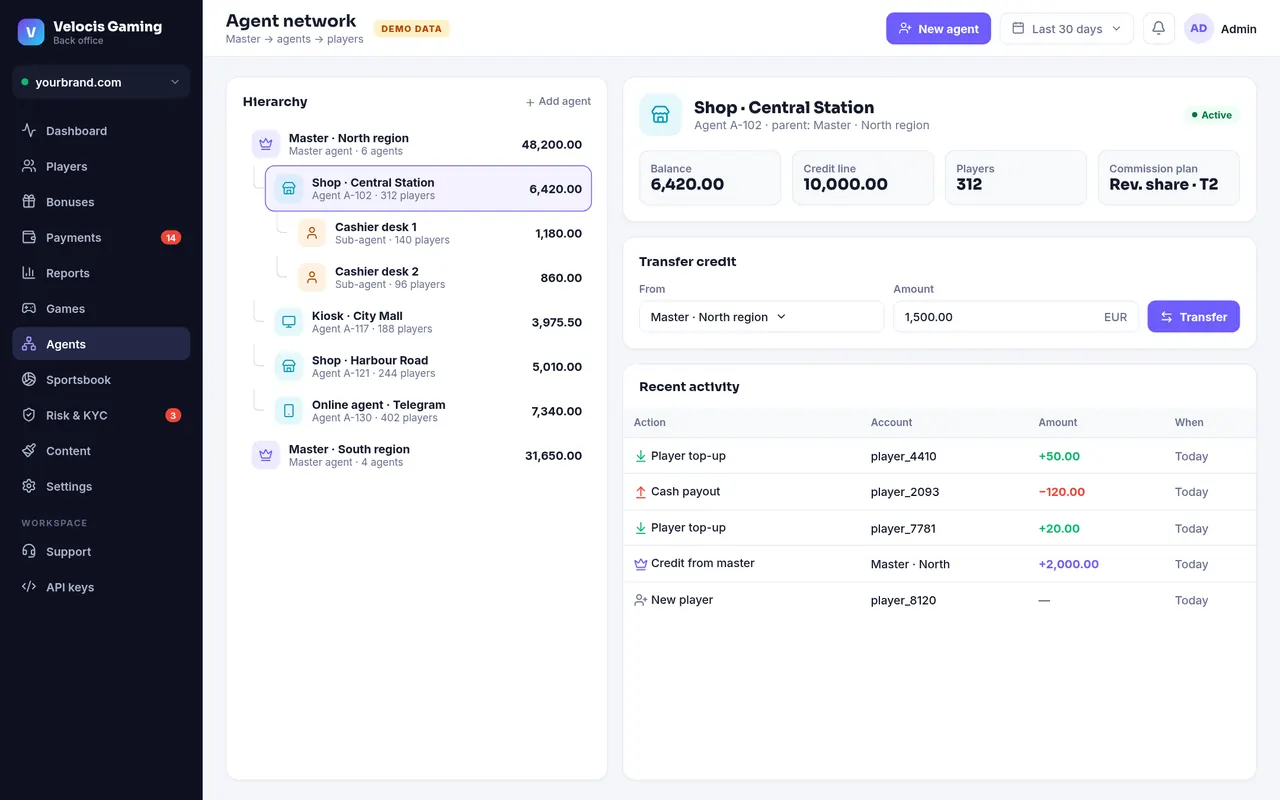Click player_4410 in recent activity
This screenshot has height=800, width=1280.
[904, 456]
